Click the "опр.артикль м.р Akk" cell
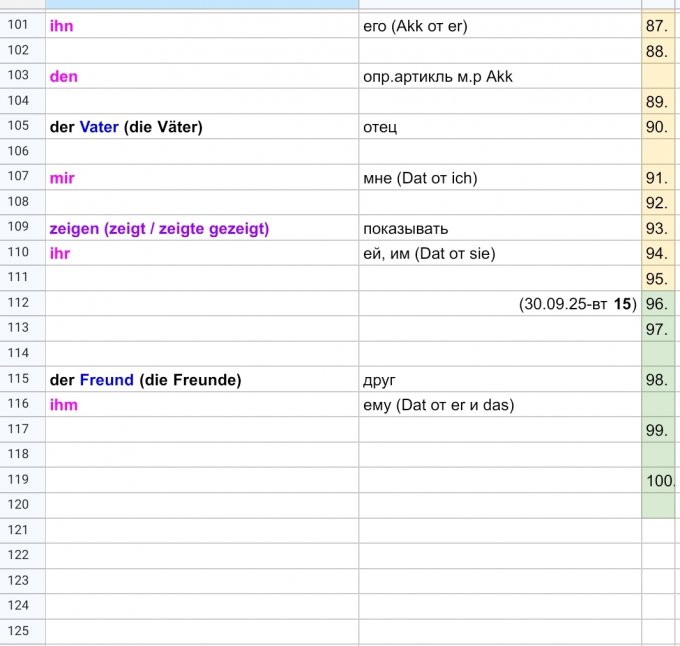This screenshot has height=646, width=680. click(498, 77)
